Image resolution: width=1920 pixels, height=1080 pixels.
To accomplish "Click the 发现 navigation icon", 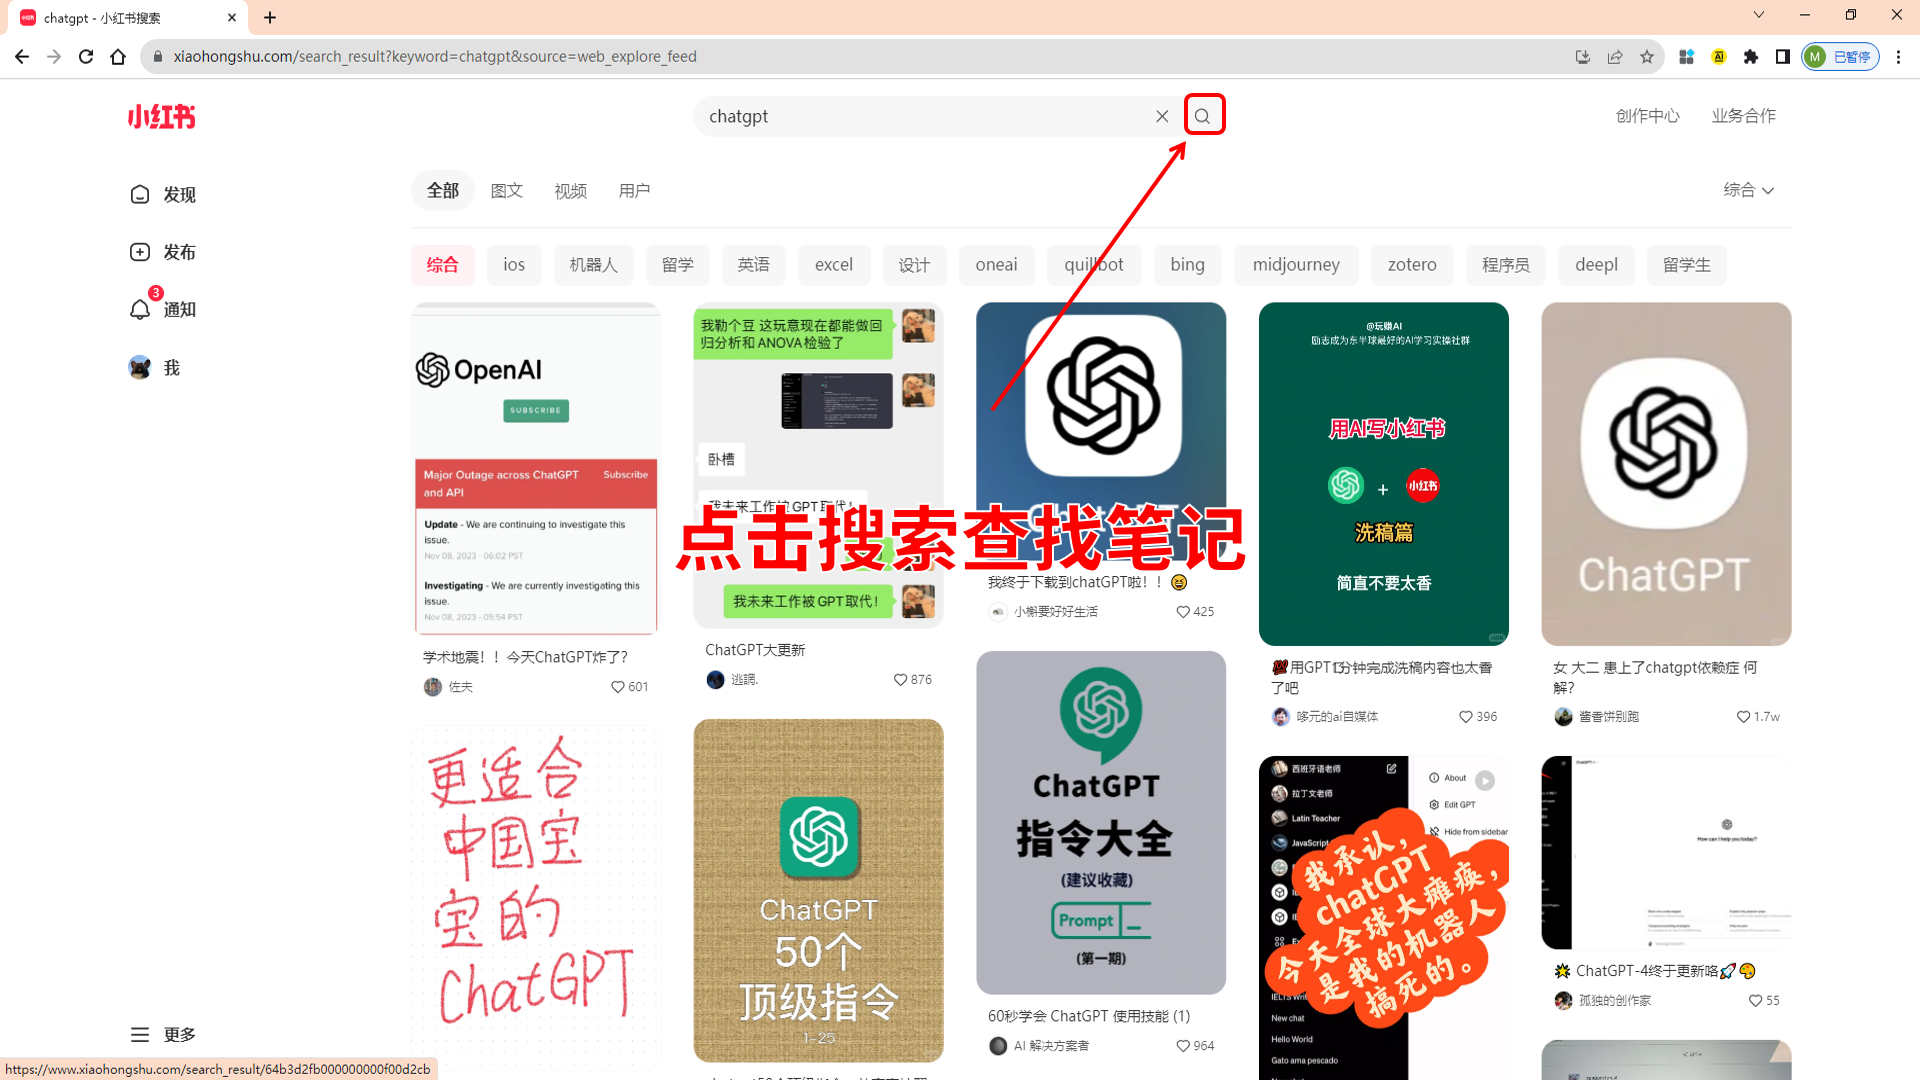I will pos(141,194).
